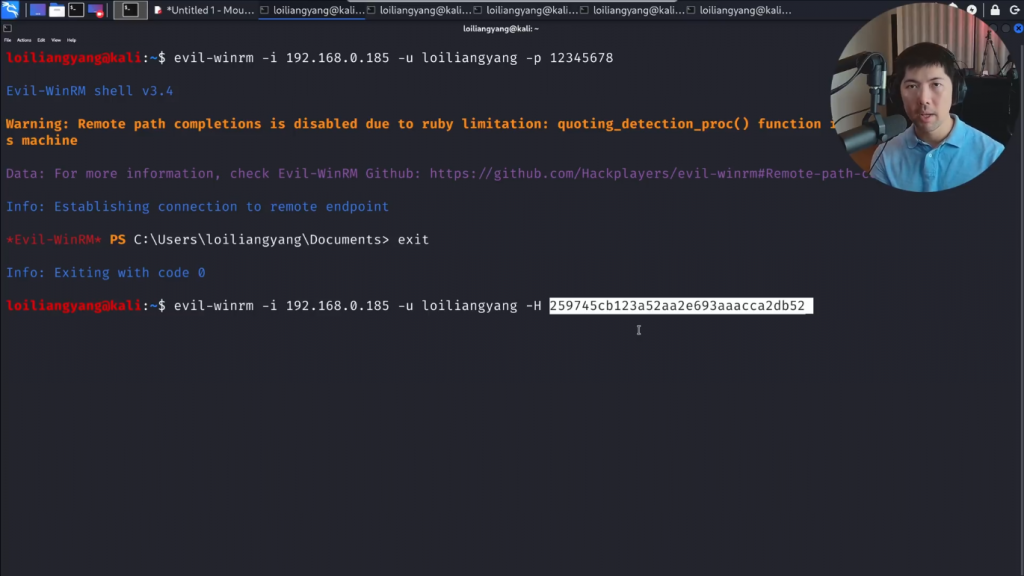Open the file manager panel icon
Image resolution: width=1024 pixels, height=576 pixels.
[x=57, y=10]
